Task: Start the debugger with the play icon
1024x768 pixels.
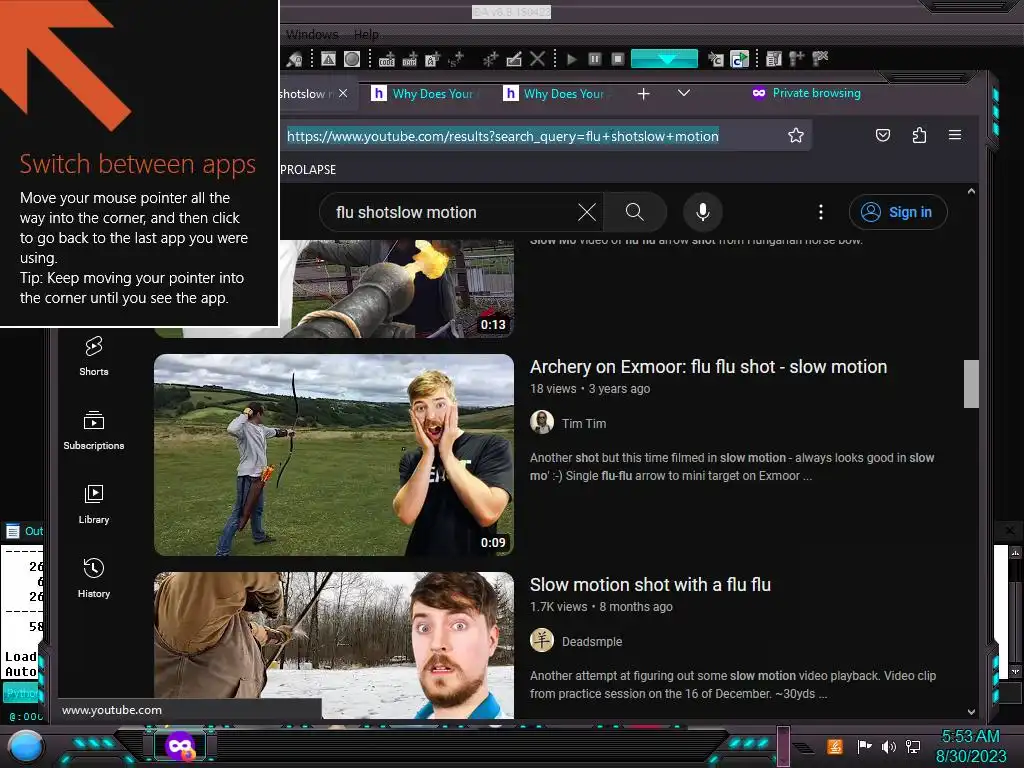Action: [571, 59]
